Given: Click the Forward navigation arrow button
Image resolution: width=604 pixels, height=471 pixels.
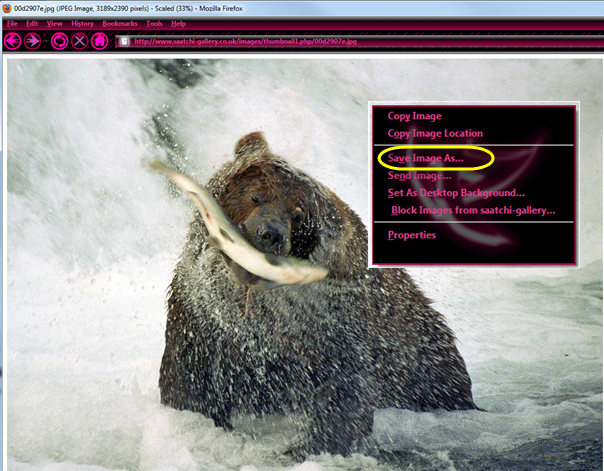Looking at the screenshot, I should 32,41.
